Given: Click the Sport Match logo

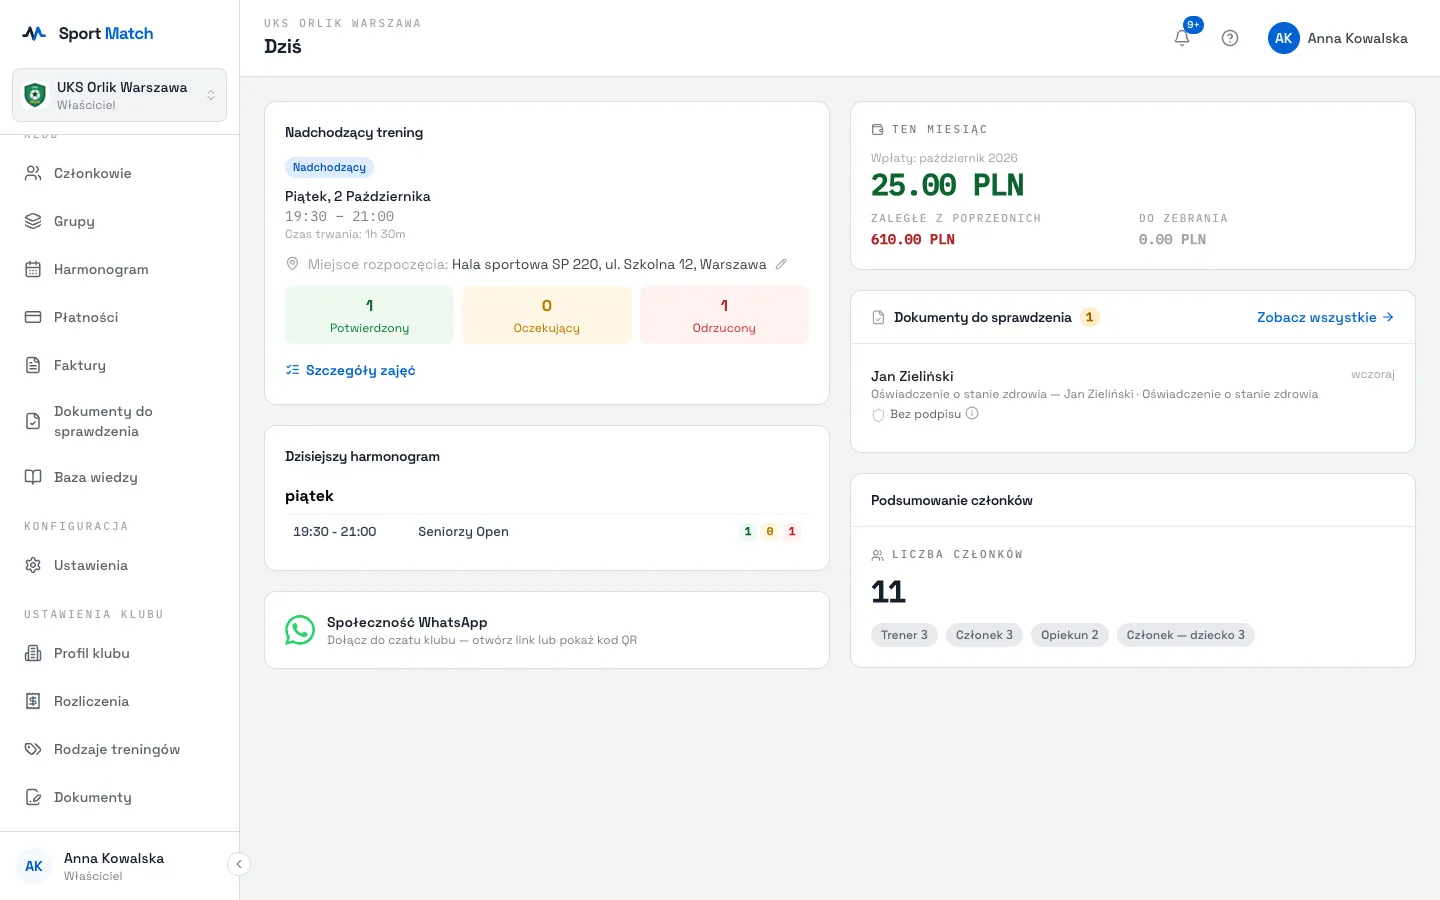Looking at the screenshot, I should point(88,33).
